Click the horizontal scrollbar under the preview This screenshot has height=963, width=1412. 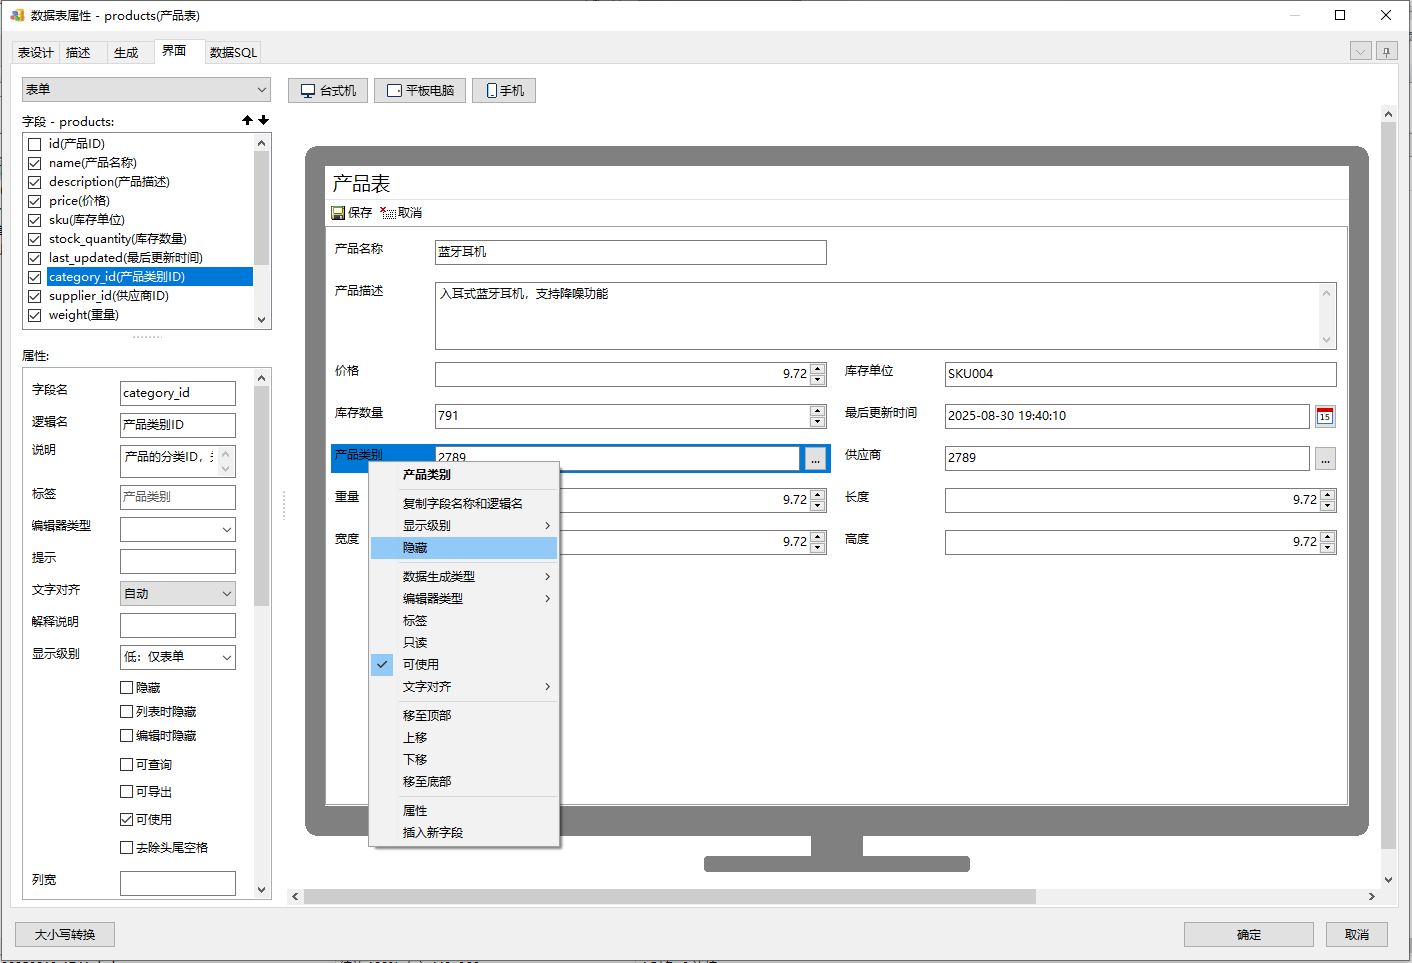coord(670,897)
